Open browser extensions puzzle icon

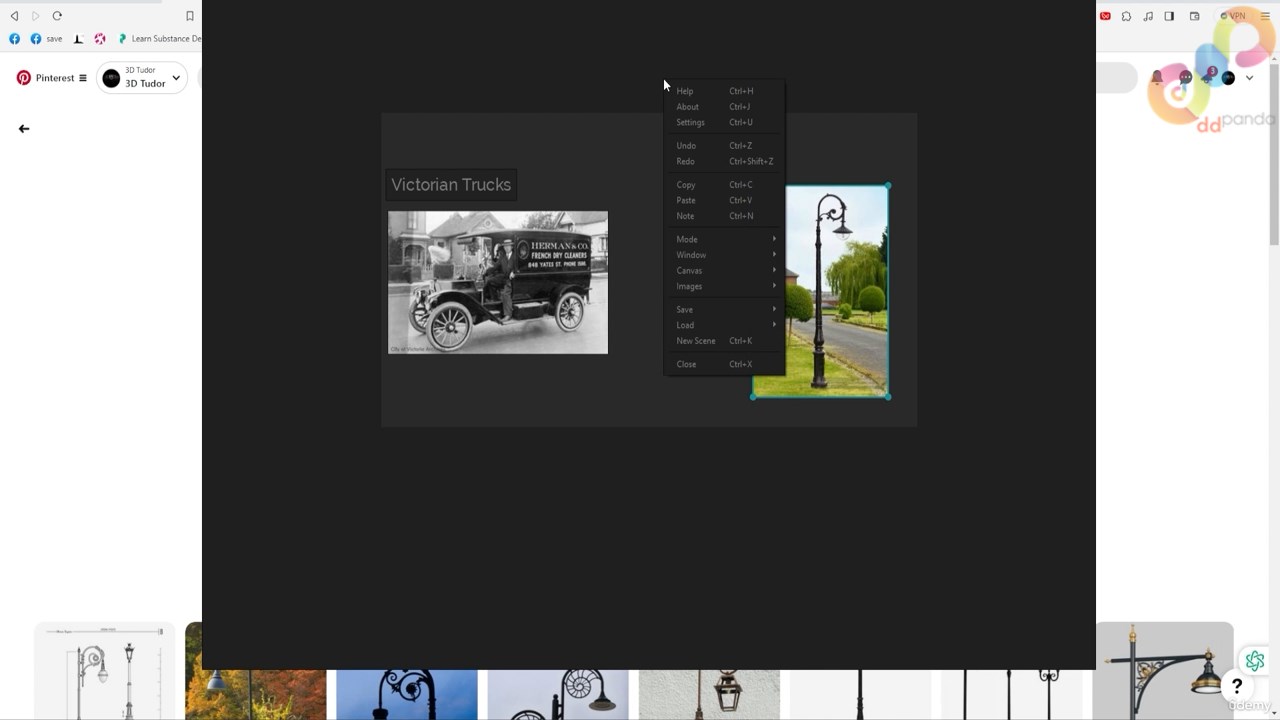[x=1126, y=16]
